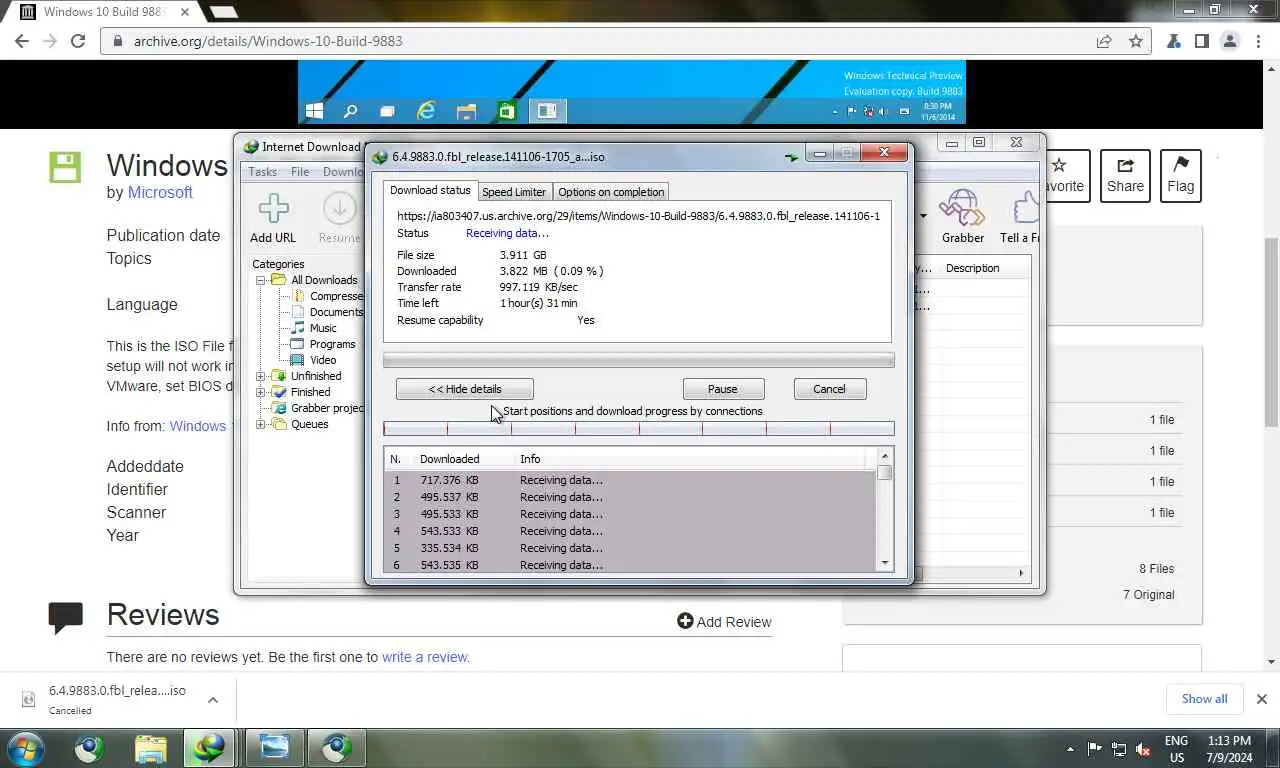Open the Chrome labs flask icon

(1173, 41)
